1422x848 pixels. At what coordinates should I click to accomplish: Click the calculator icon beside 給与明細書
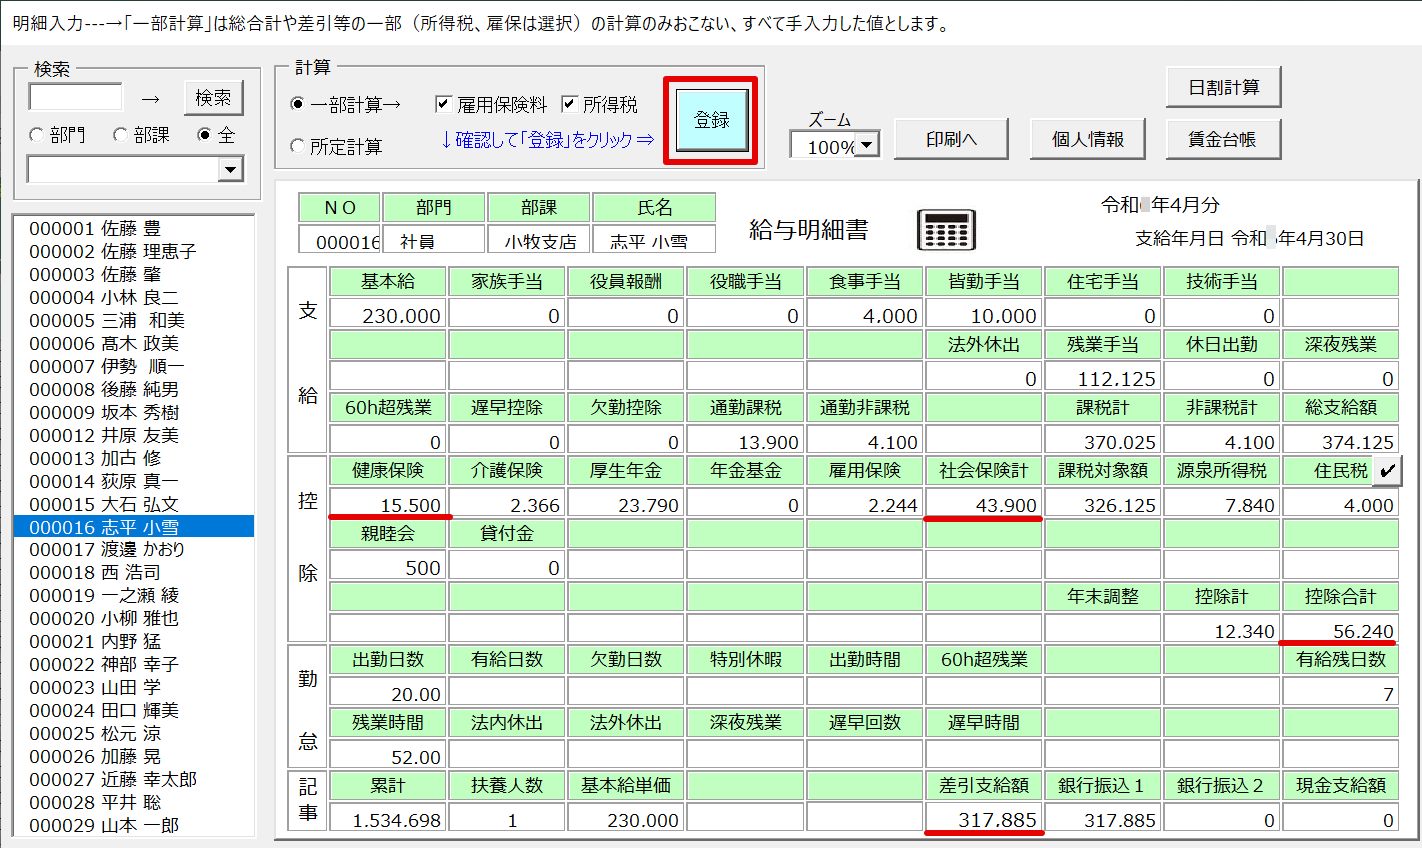pos(945,231)
